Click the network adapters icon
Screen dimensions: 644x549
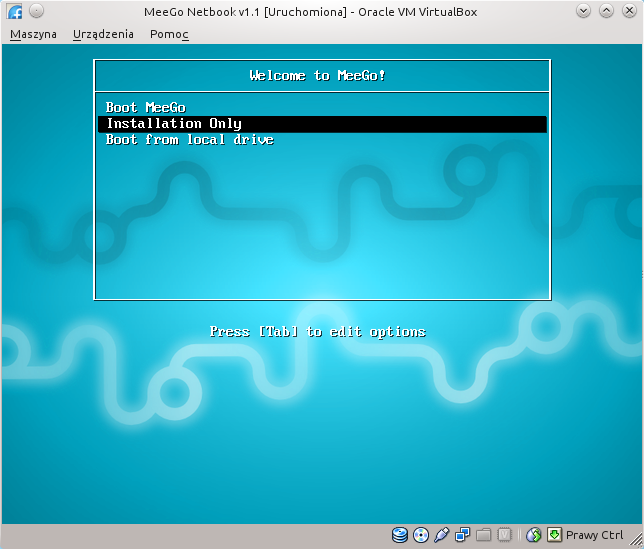click(462, 535)
